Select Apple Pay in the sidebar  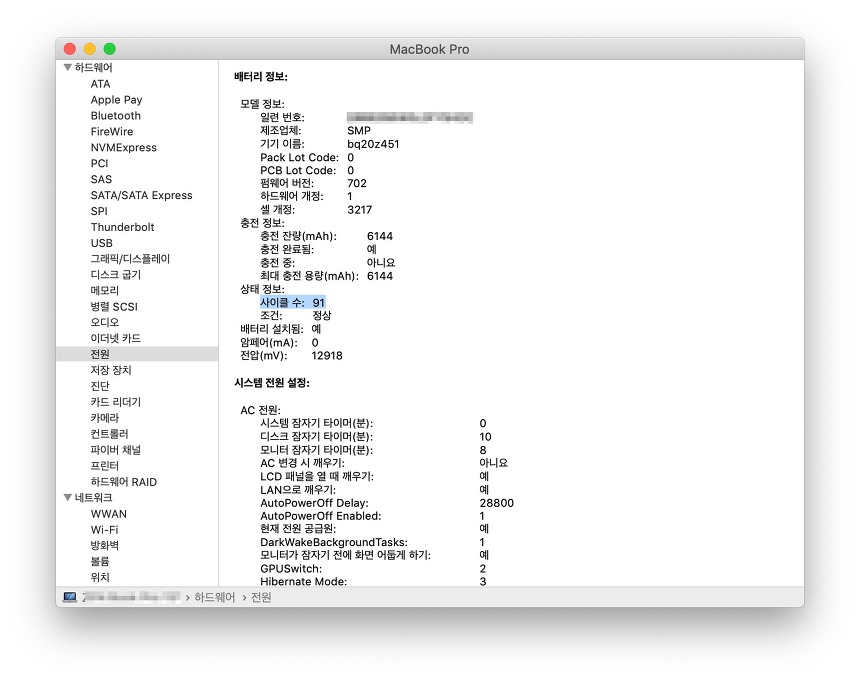[x=116, y=100]
